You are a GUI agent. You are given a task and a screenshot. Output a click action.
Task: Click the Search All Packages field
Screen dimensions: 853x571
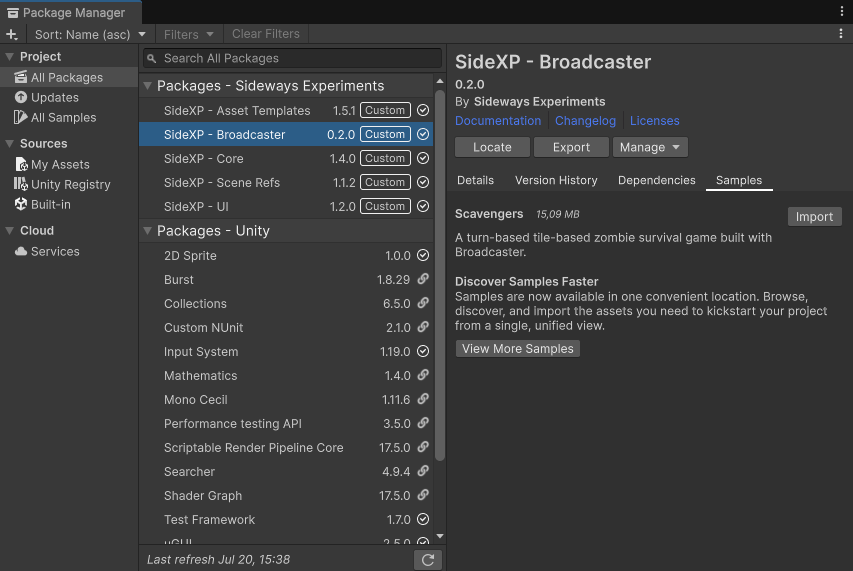click(x=292, y=58)
